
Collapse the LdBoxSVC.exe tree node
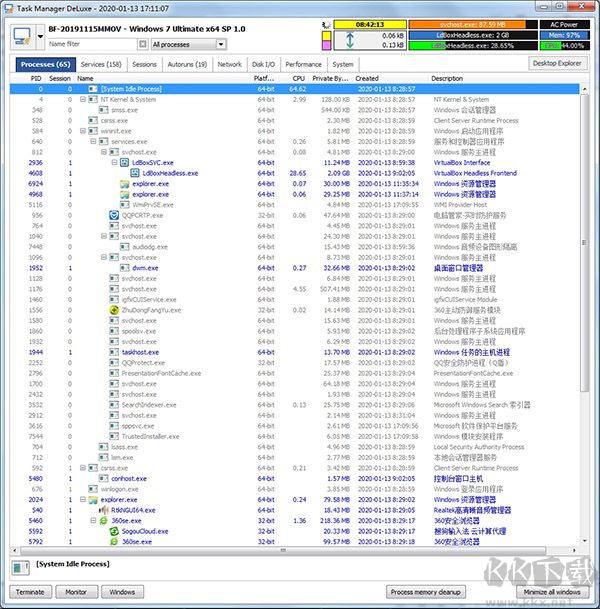click(x=114, y=162)
